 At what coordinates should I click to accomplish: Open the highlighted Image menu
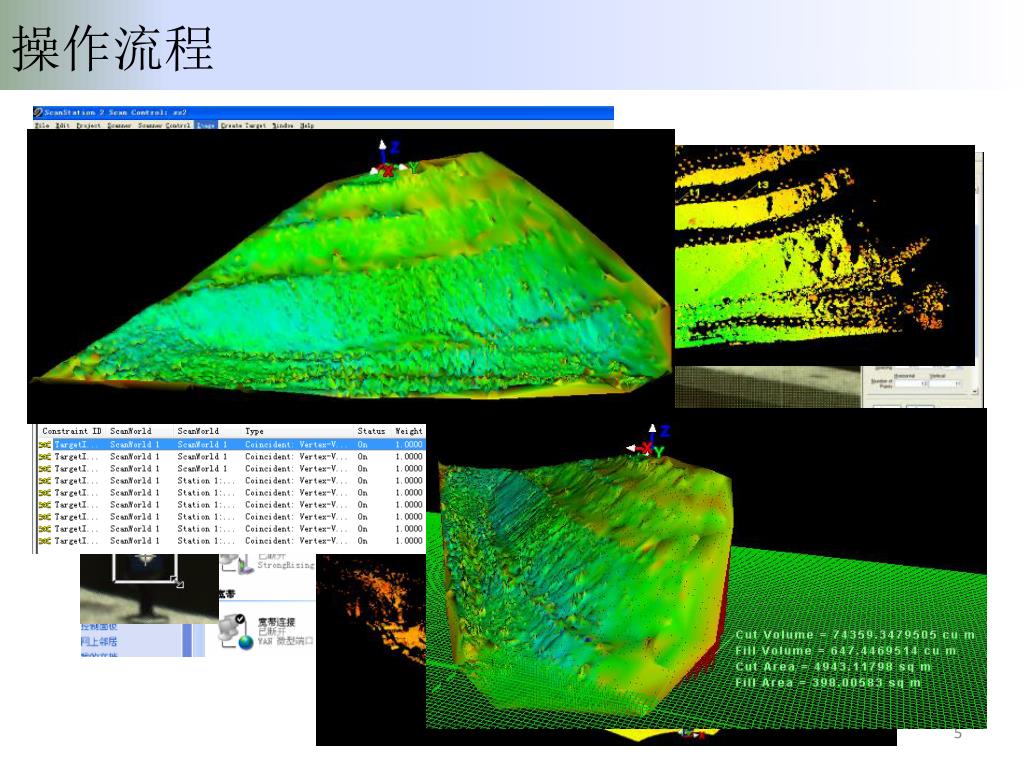click(x=206, y=125)
